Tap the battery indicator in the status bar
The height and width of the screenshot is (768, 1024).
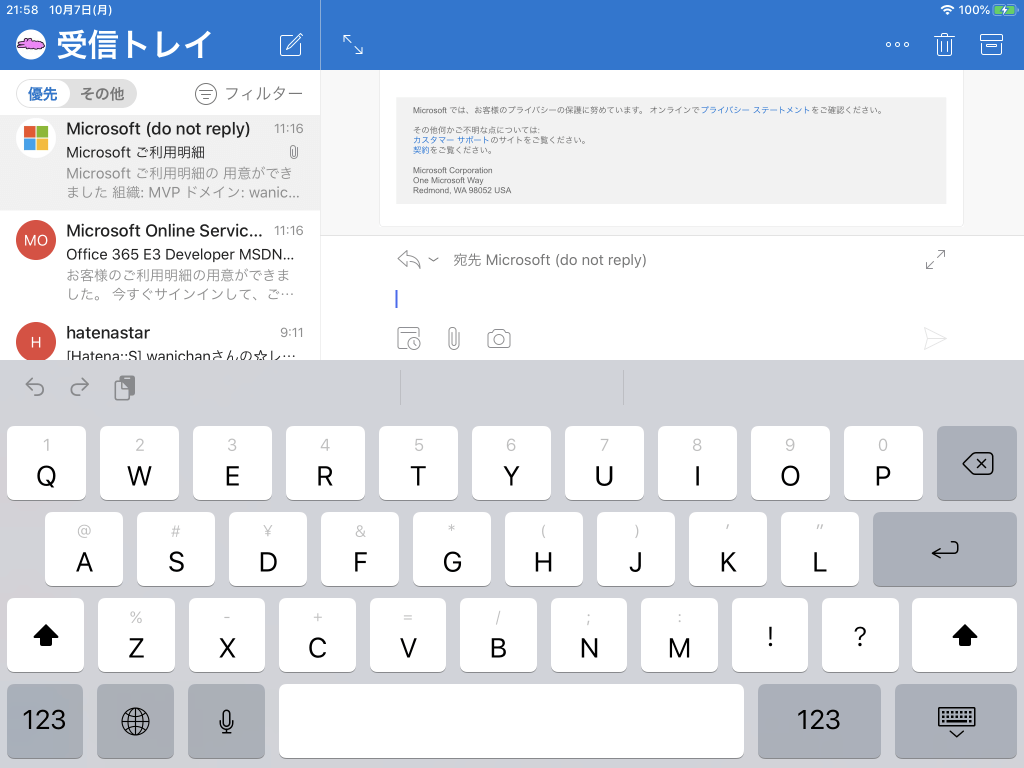pos(1004,10)
